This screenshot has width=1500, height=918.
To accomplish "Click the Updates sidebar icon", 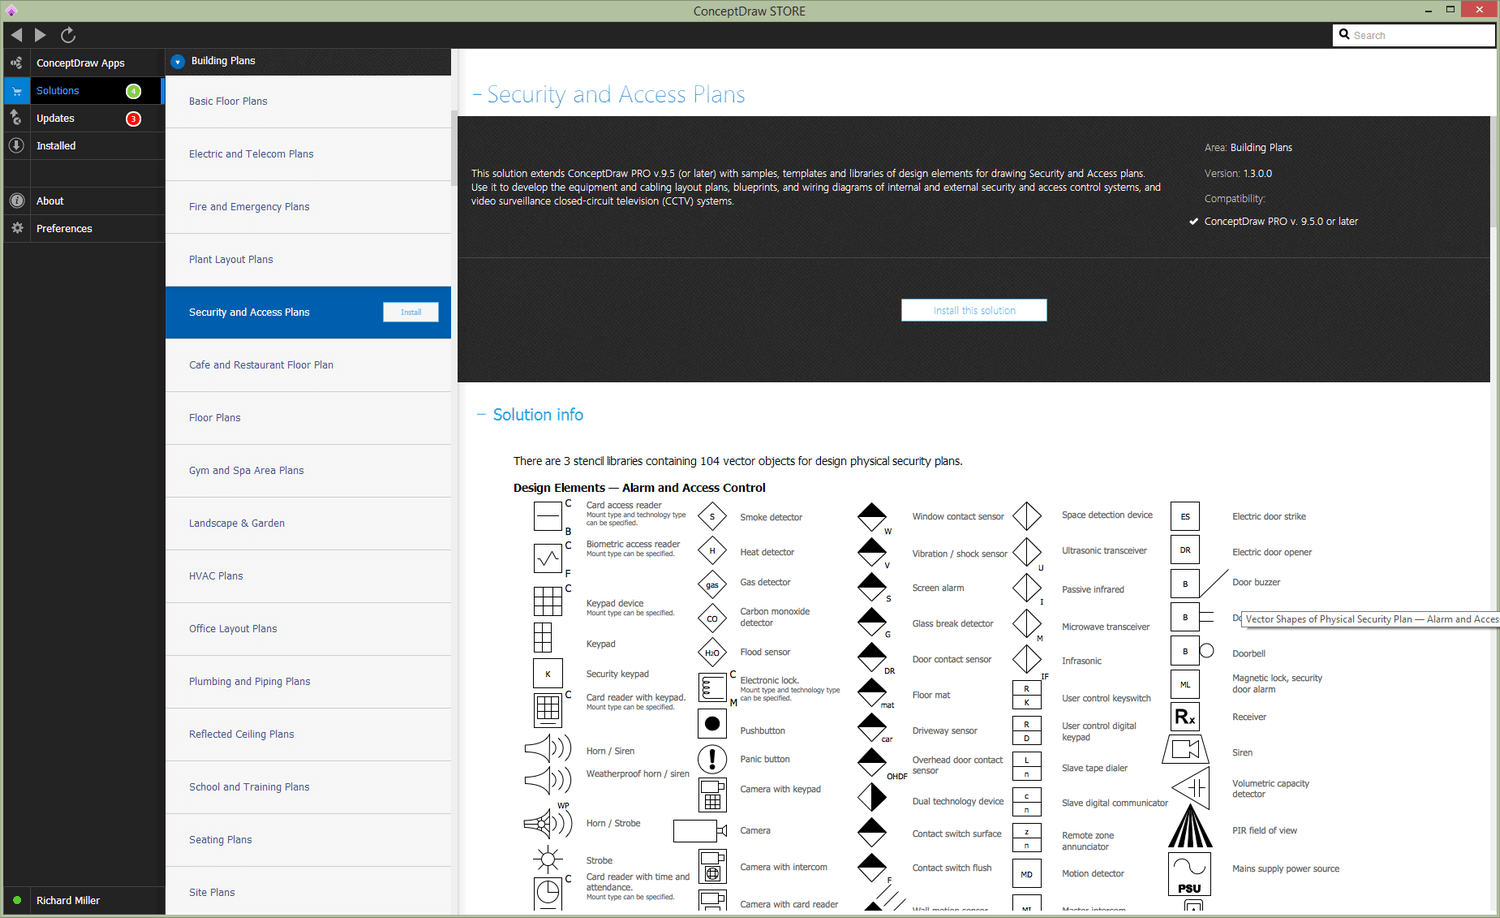I will (16, 118).
